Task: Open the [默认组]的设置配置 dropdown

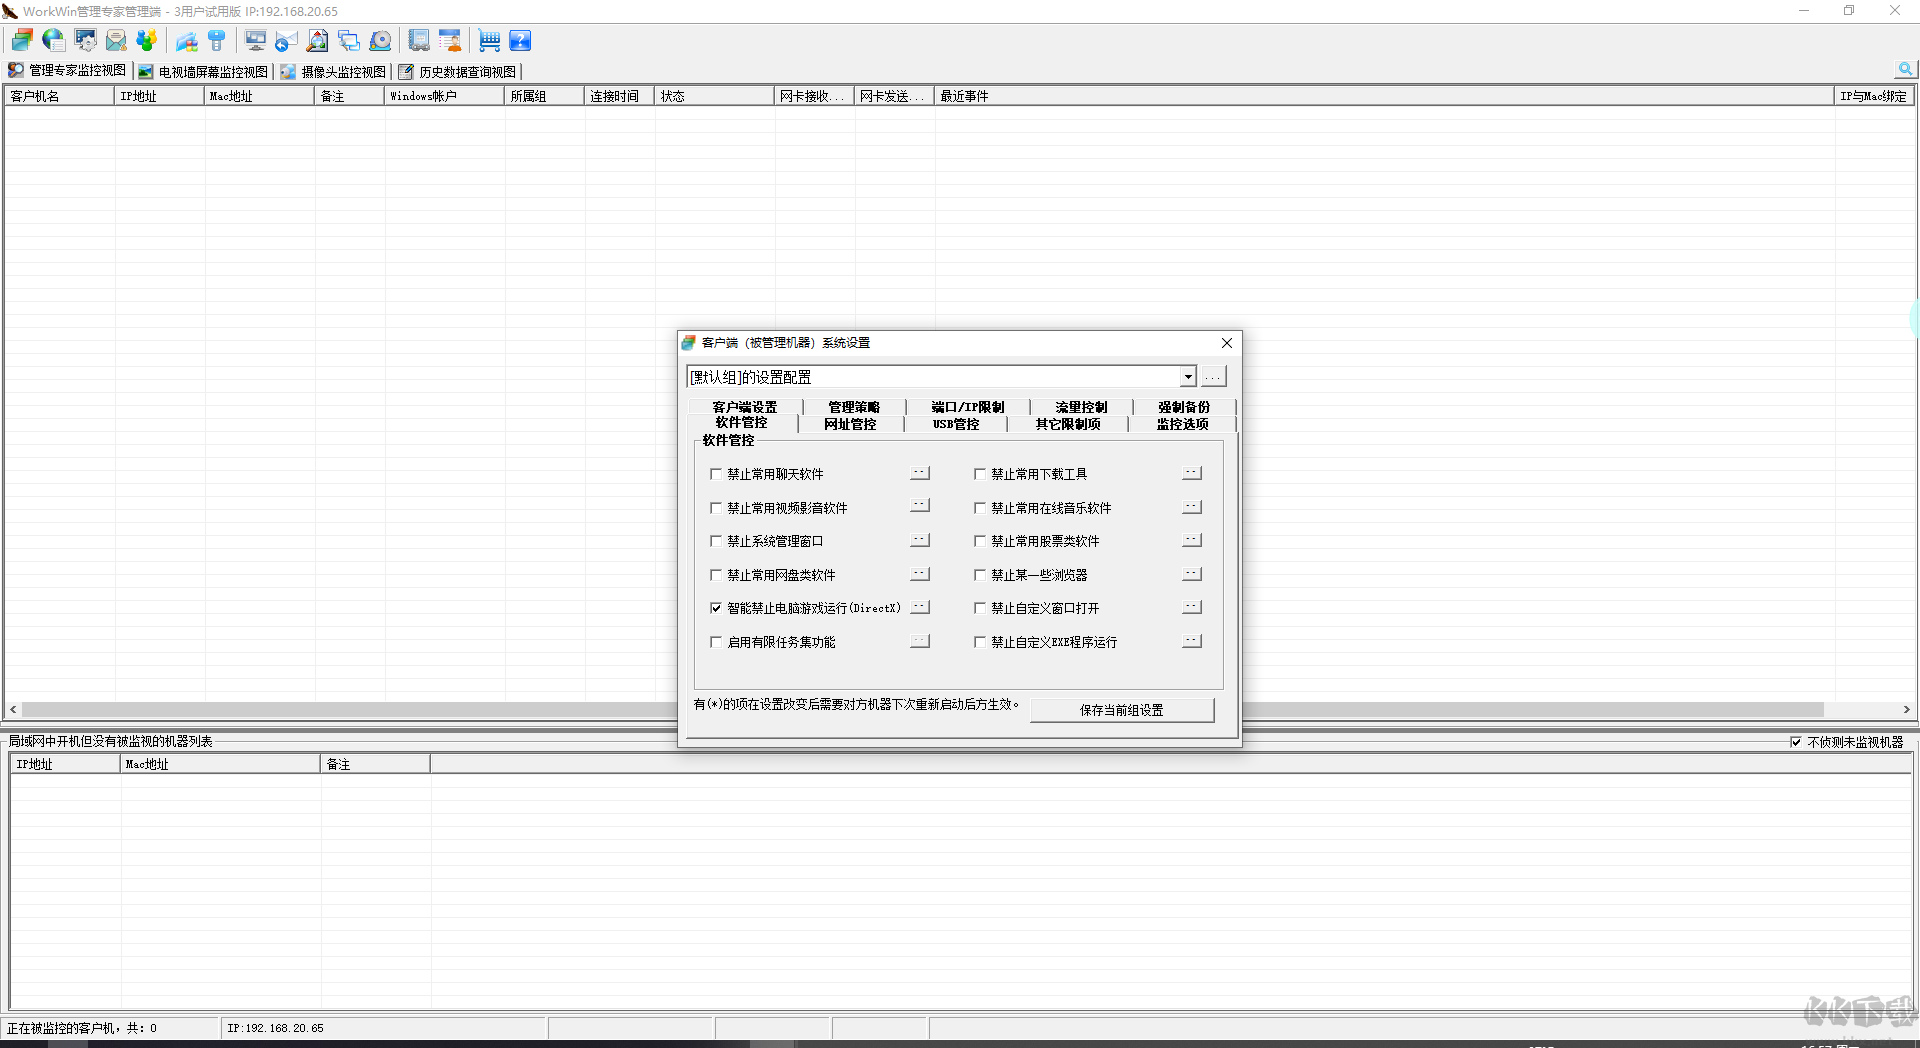Action: pos(1186,377)
